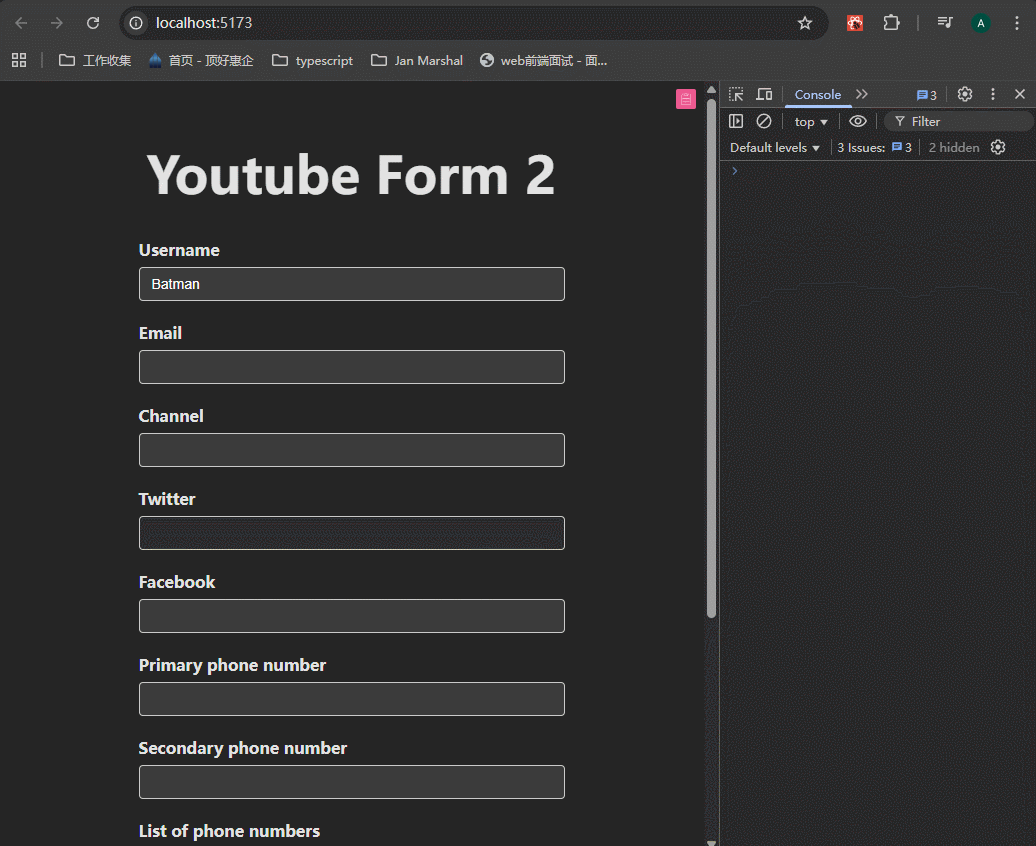The width and height of the screenshot is (1036, 846).
Task: Open console settings gear beside hidden count
Action: (x=998, y=147)
